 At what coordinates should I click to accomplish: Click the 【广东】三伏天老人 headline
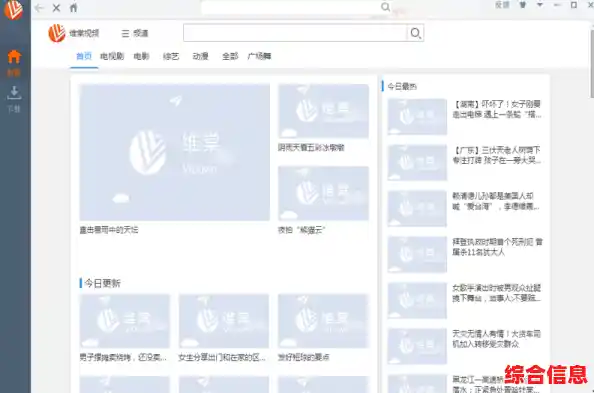coord(497,155)
